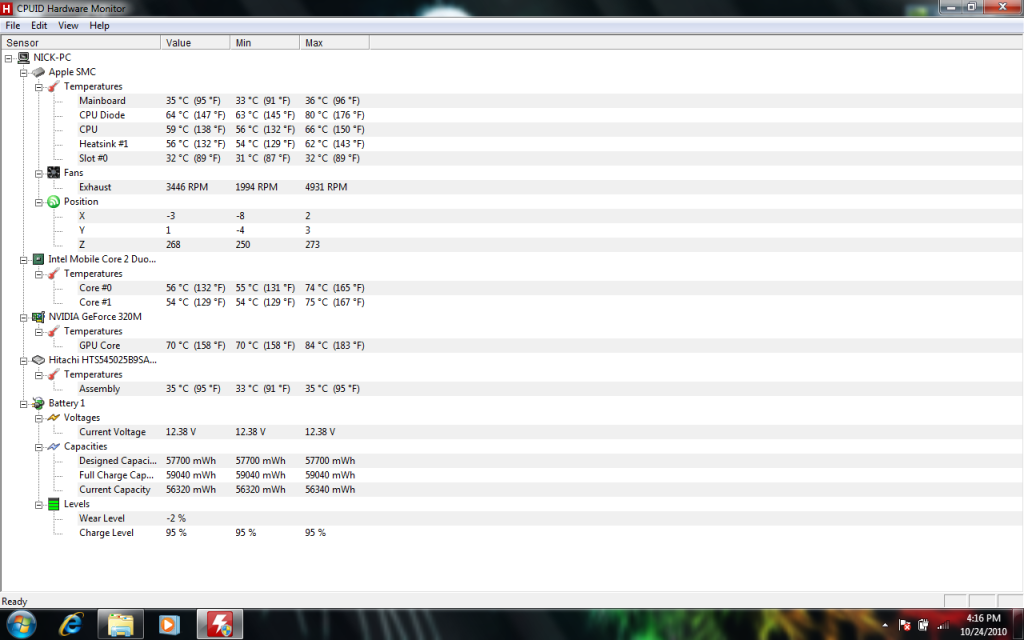This screenshot has width=1024, height=640.
Task: Collapse the Hitachi HTS545025B9SA node
Action: (x=24, y=360)
